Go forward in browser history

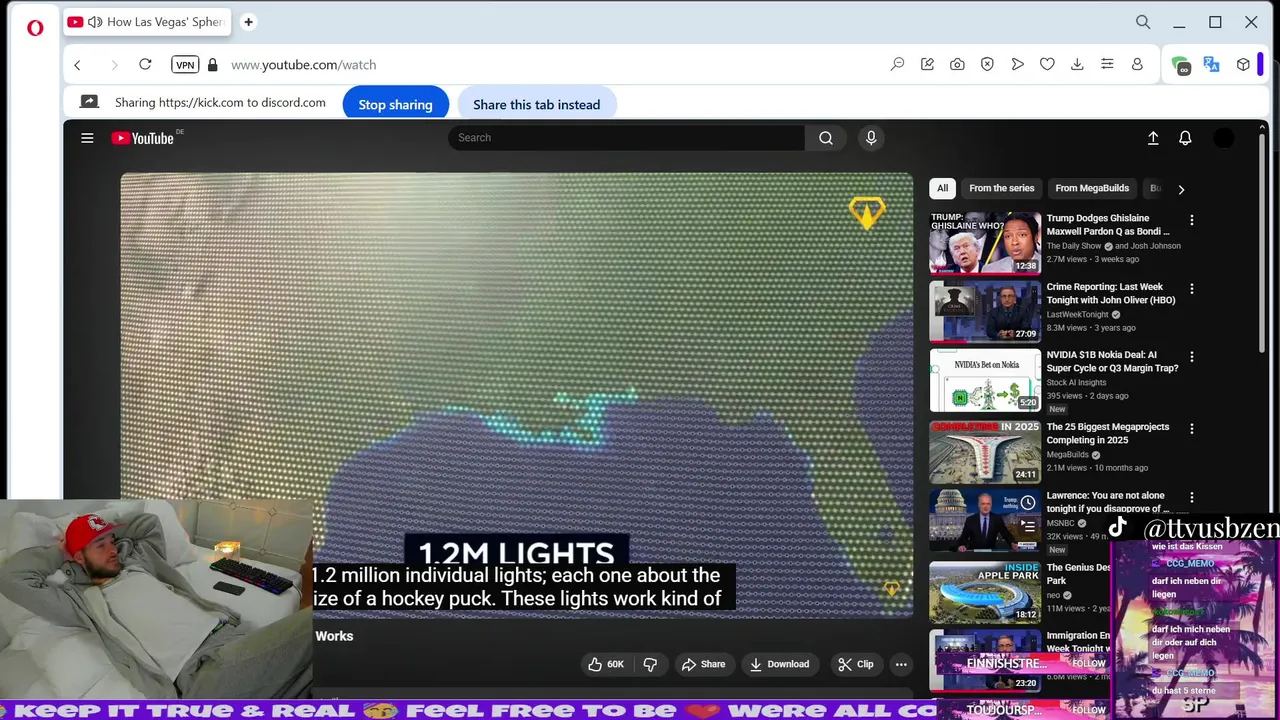click(x=114, y=64)
